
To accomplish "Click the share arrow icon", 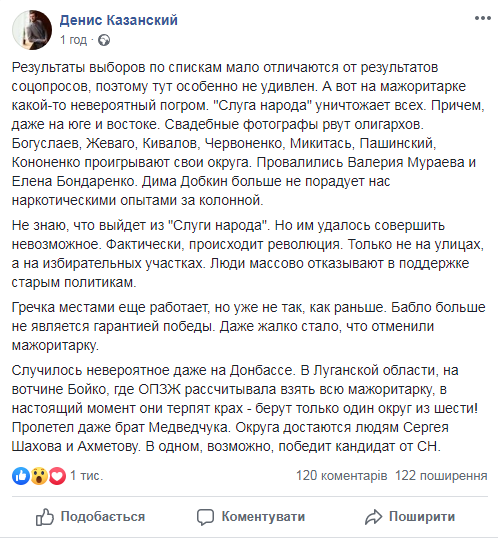I will 373,517.
